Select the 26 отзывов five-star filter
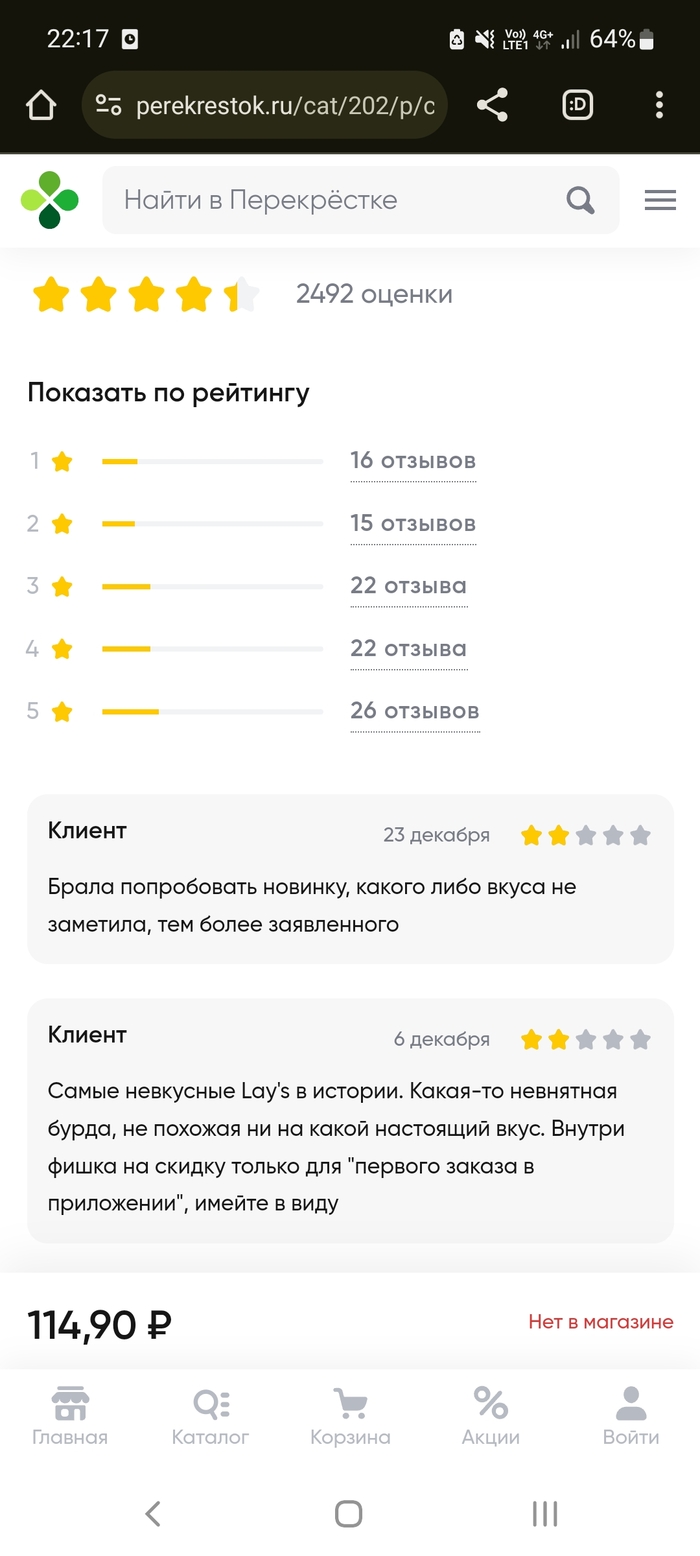 click(414, 711)
